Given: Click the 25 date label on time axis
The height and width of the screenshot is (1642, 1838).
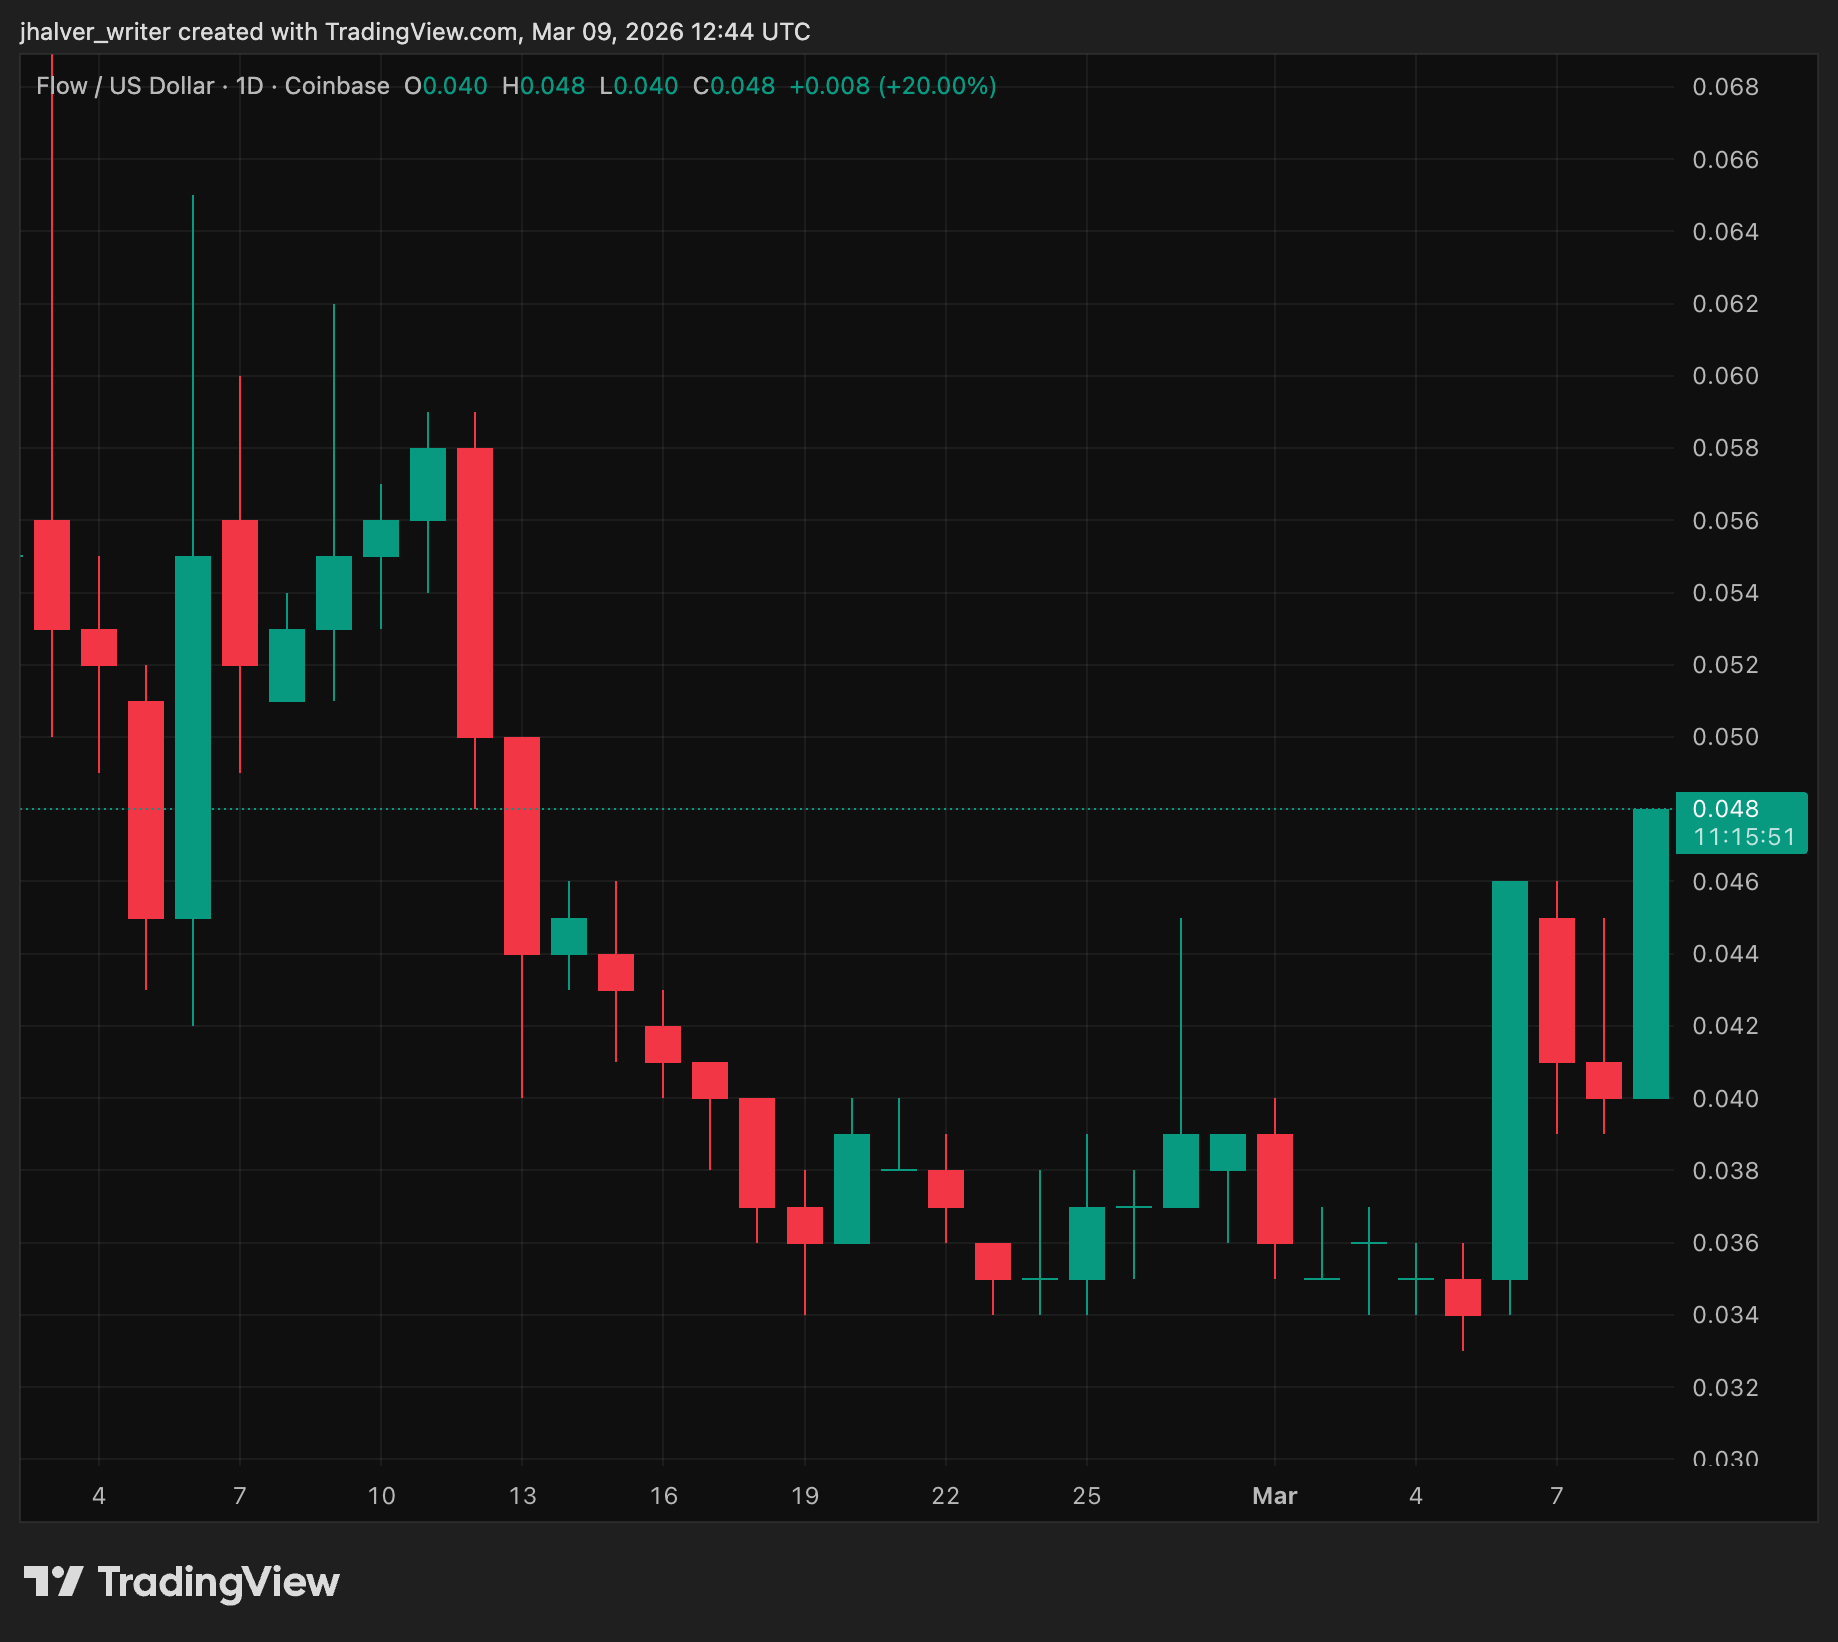Looking at the screenshot, I should coord(1086,1496).
